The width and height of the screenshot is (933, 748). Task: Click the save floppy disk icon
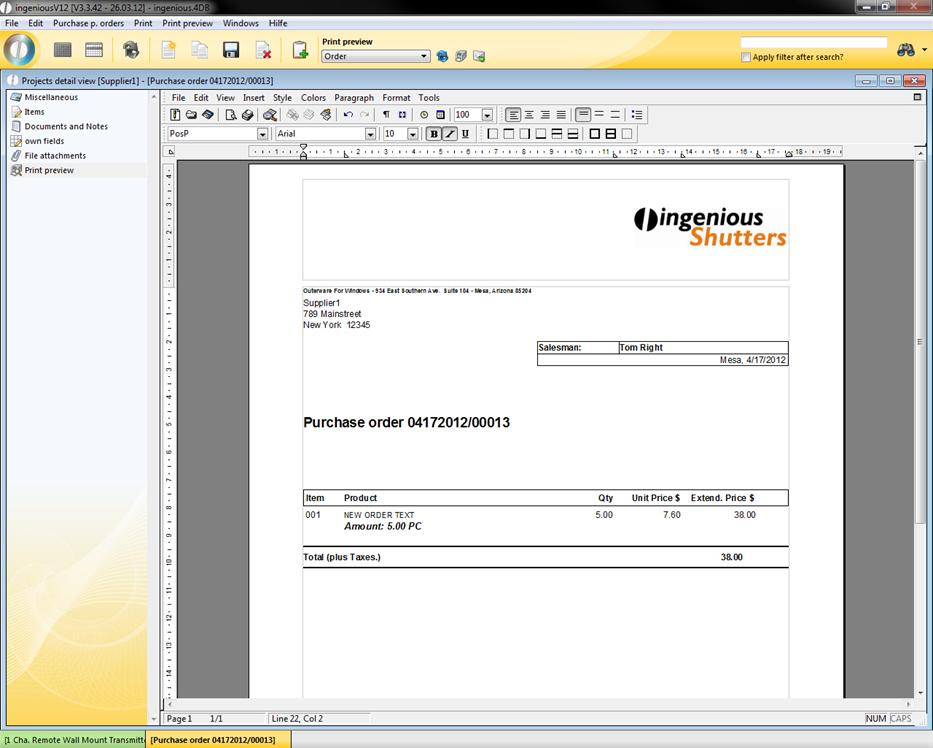point(231,50)
